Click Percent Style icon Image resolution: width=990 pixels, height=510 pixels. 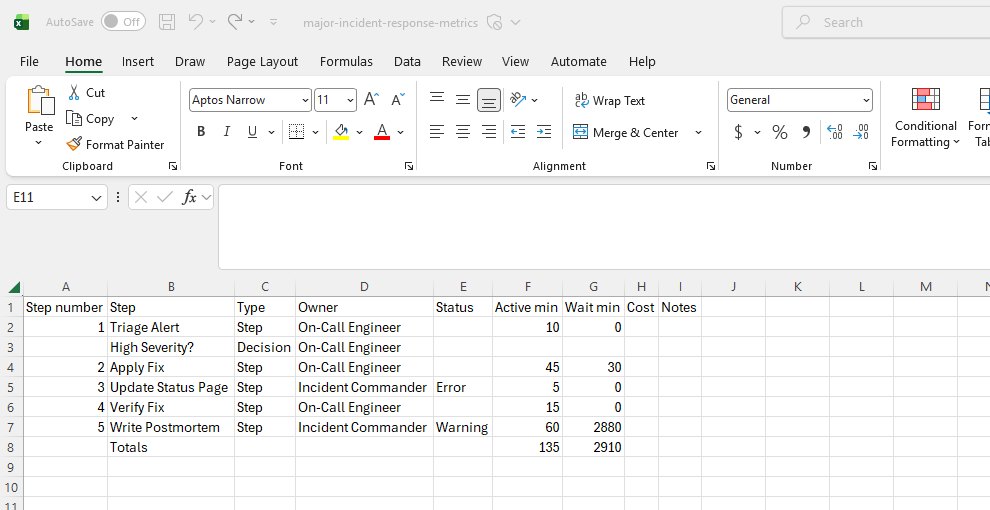pyautogui.click(x=780, y=133)
